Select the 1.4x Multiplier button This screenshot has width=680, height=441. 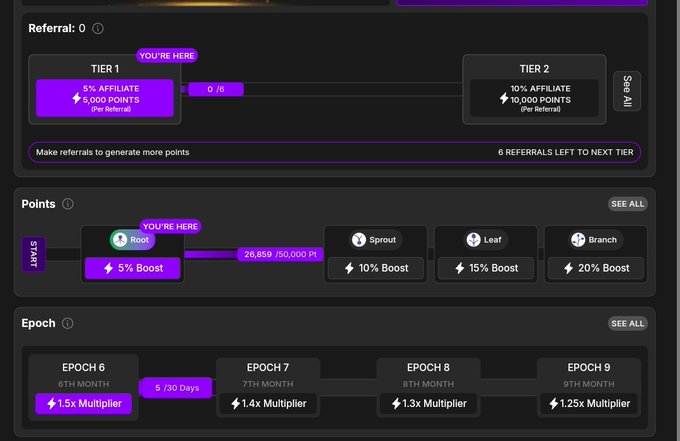pyautogui.click(x=268, y=404)
